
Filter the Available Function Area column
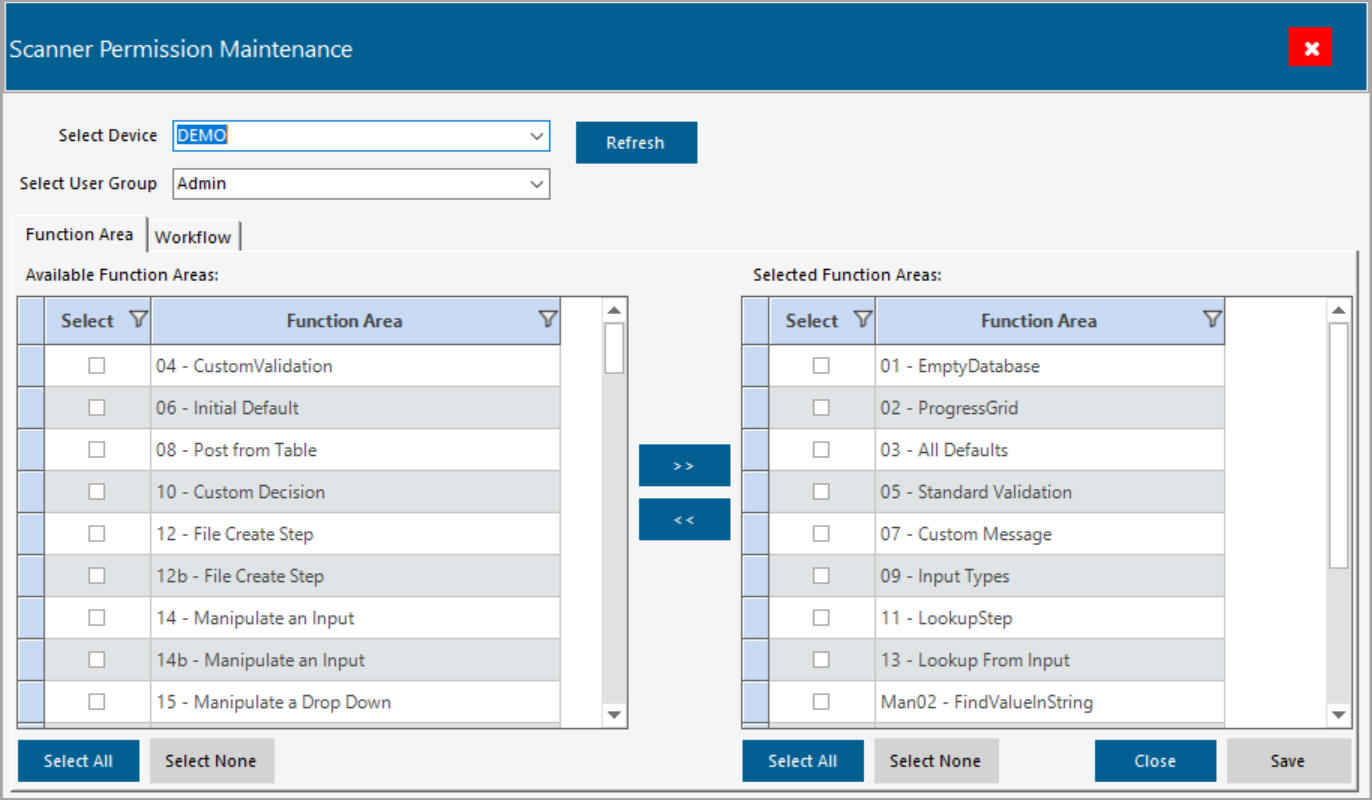point(547,320)
